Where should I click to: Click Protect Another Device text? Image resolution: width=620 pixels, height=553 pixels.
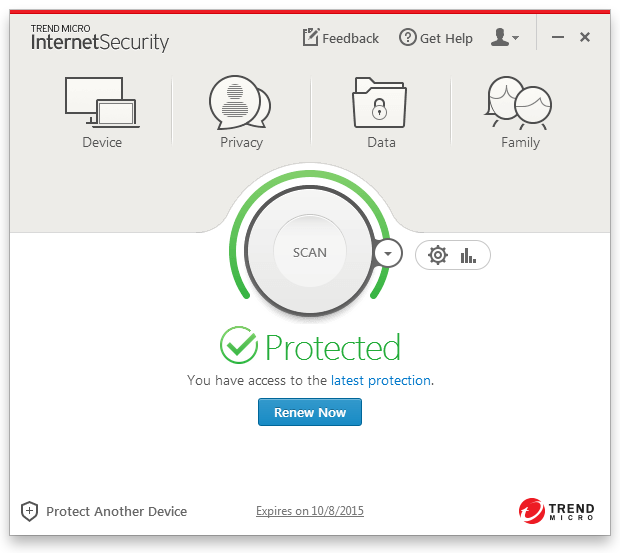click(x=116, y=511)
